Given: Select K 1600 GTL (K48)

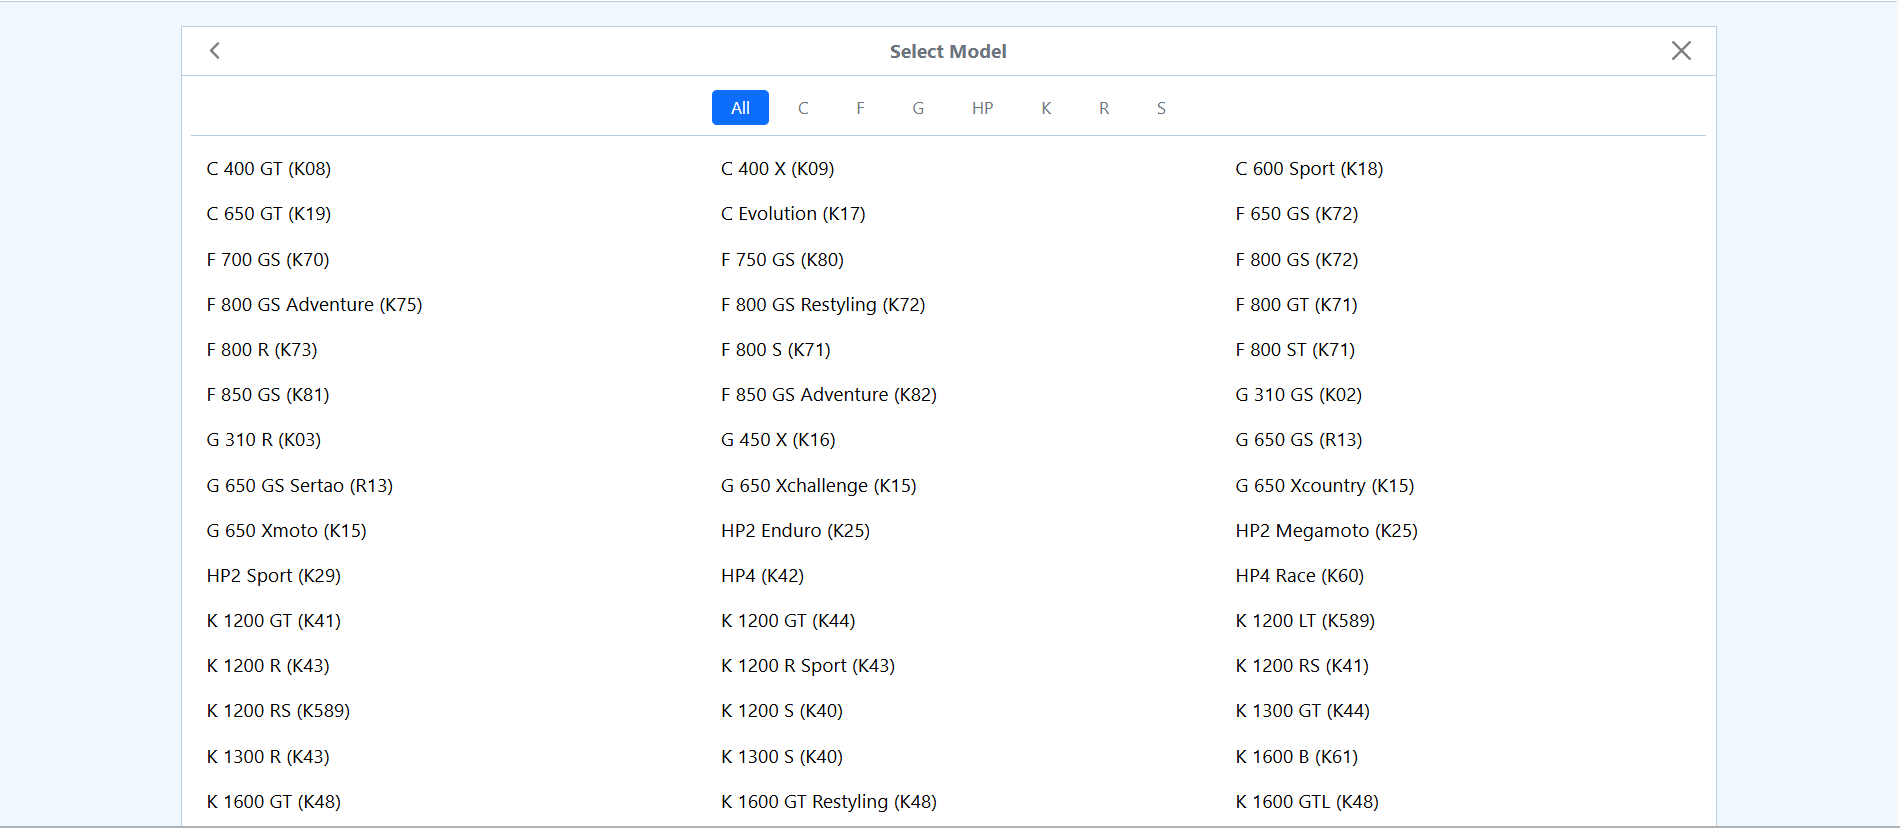Looking at the screenshot, I should (1307, 802).
